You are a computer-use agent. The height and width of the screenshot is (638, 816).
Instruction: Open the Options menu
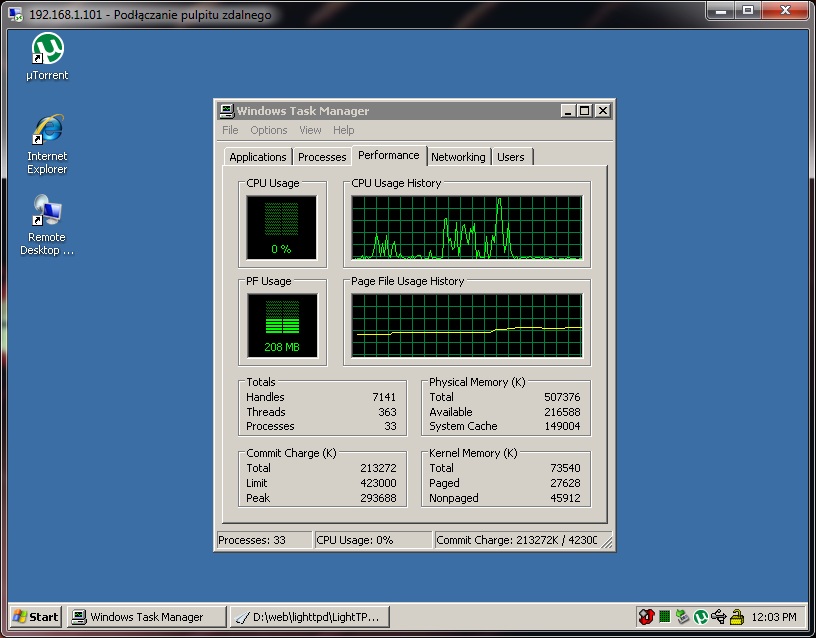[x=269, y=130]
